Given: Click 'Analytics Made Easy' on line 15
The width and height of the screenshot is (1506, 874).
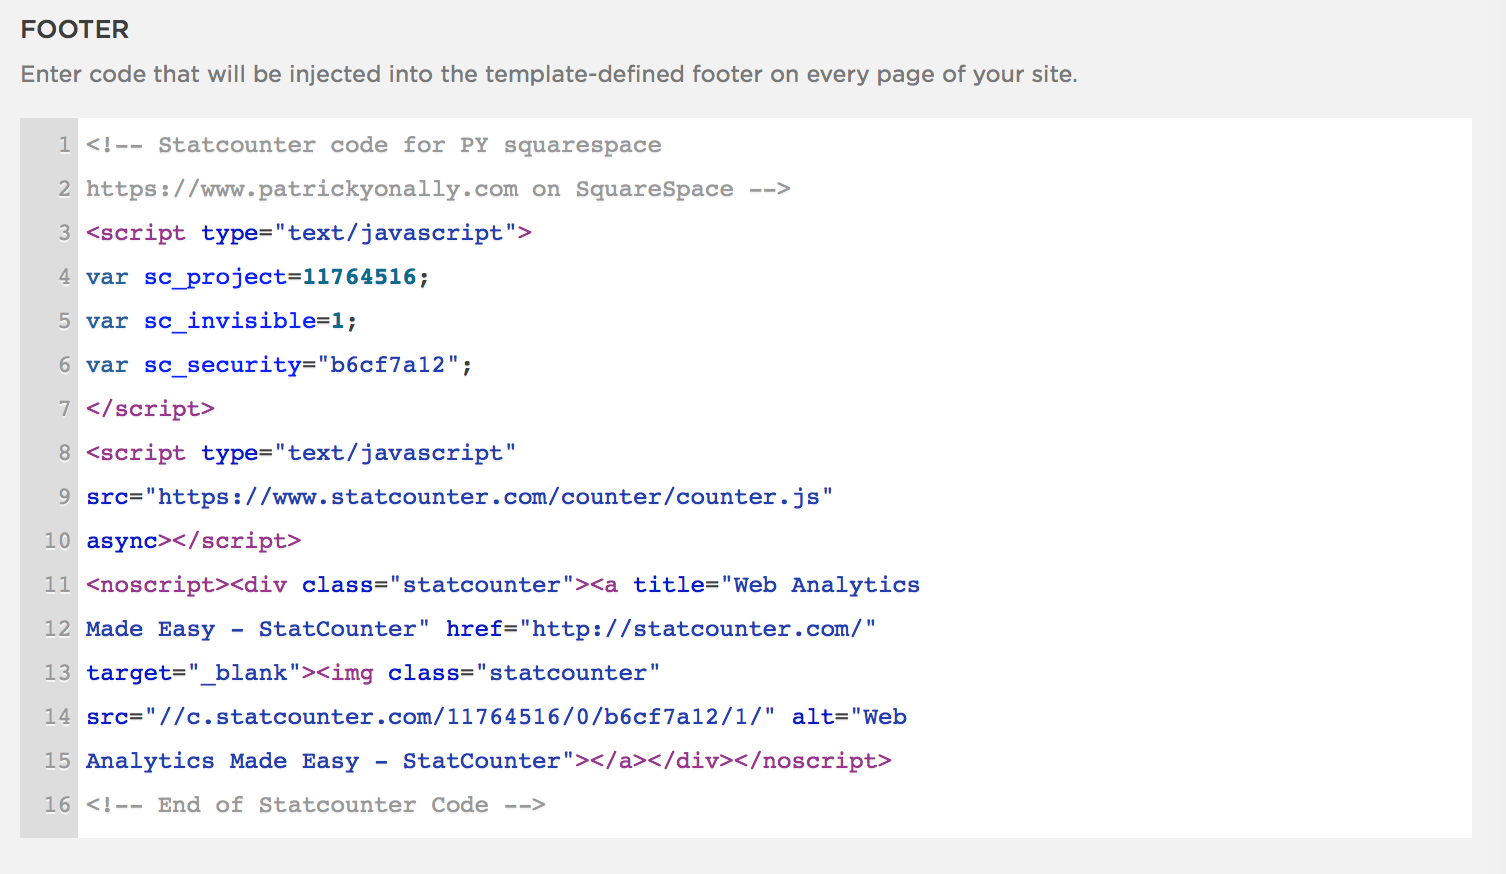Looking at the screenshot, I should (x=222, y=761).
